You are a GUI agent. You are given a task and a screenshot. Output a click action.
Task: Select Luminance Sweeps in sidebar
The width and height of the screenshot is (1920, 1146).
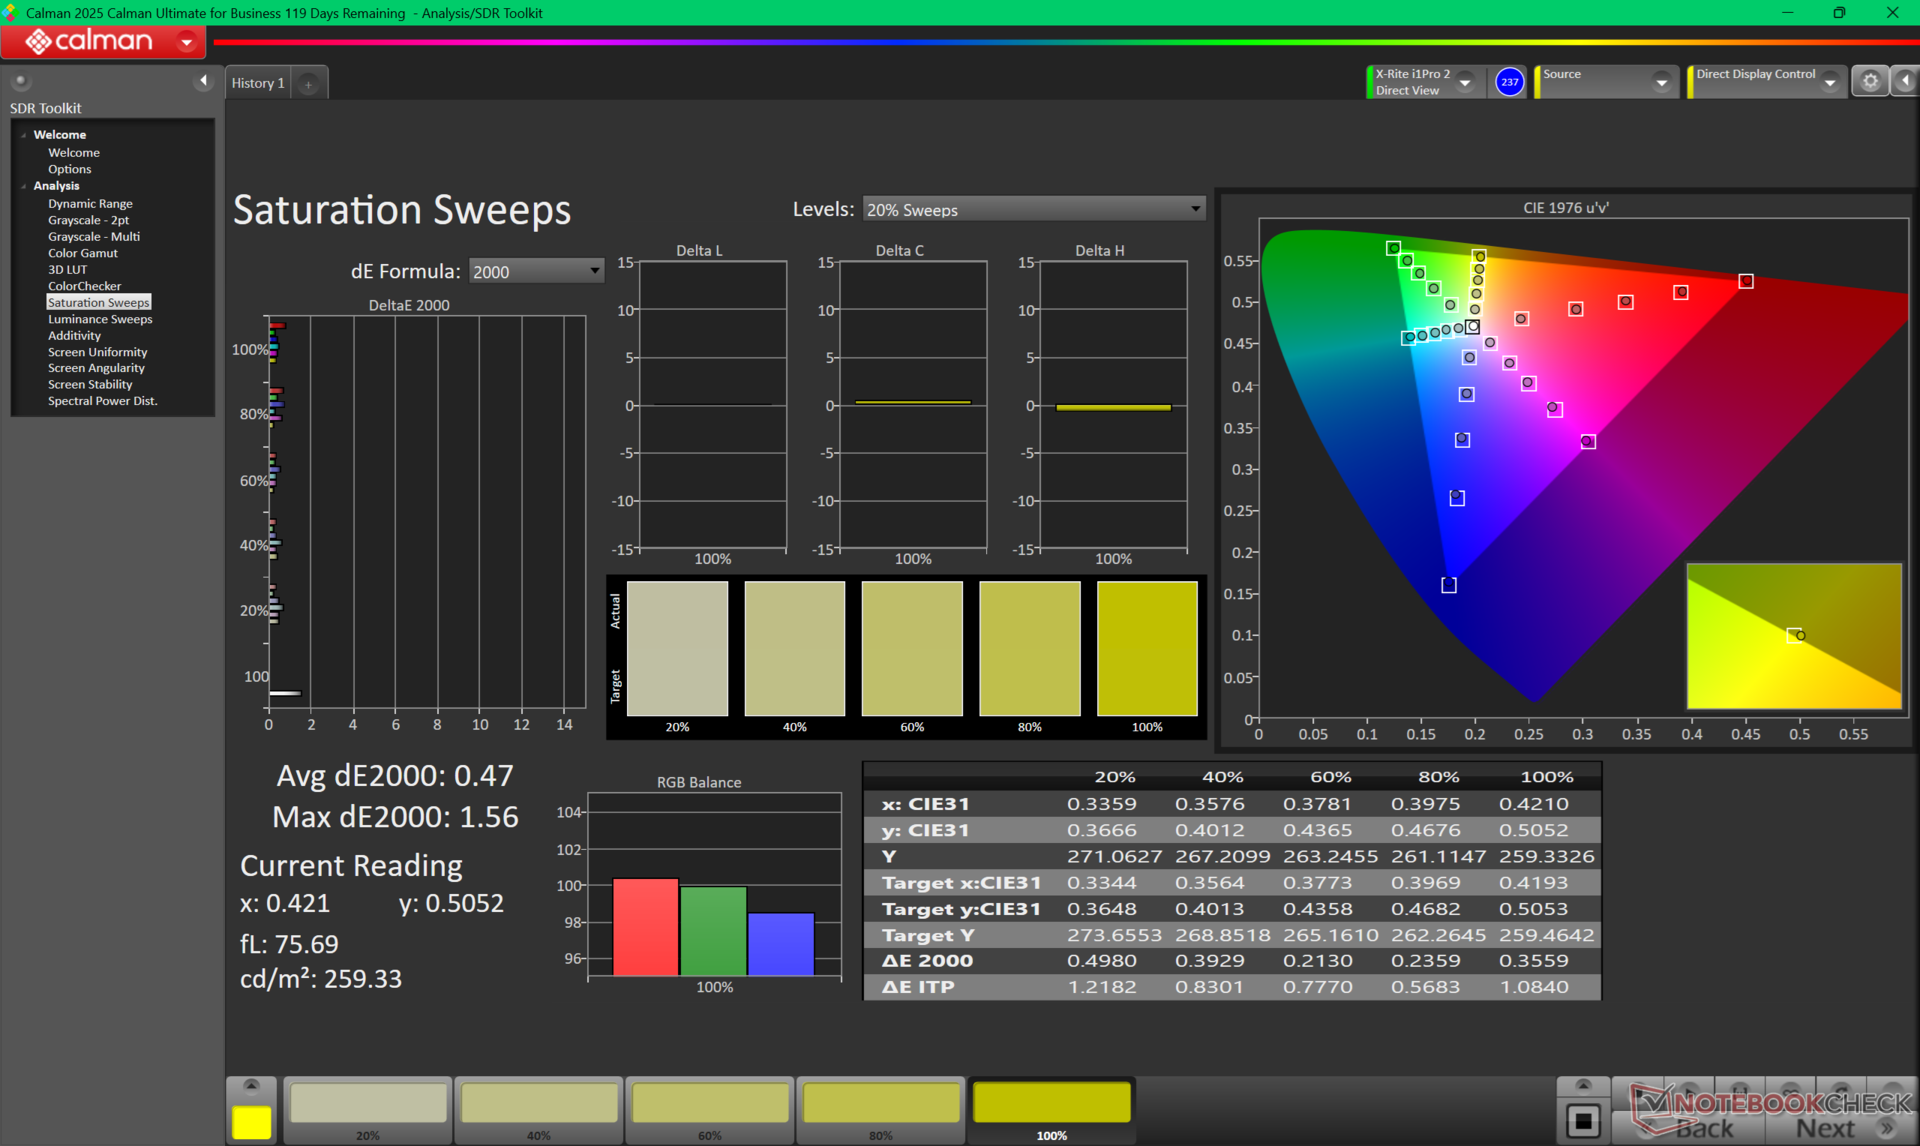(x=100, y=319)
